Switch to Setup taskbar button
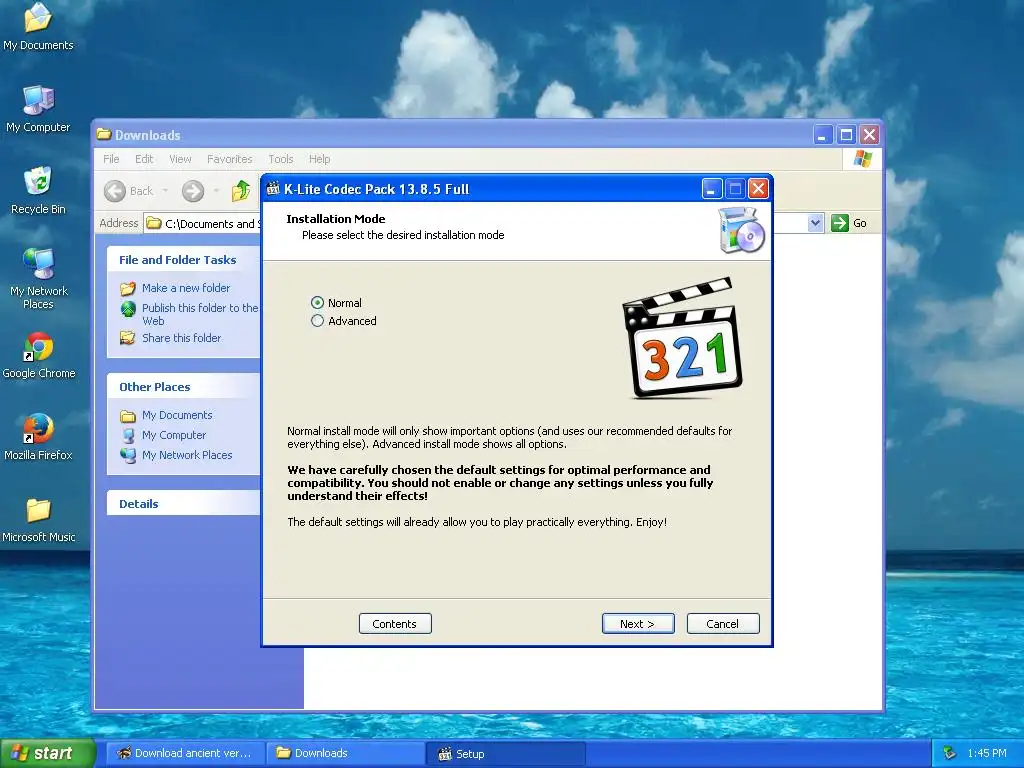The height and width of the screenshot is (768, 1024). [x=505, y=753]
